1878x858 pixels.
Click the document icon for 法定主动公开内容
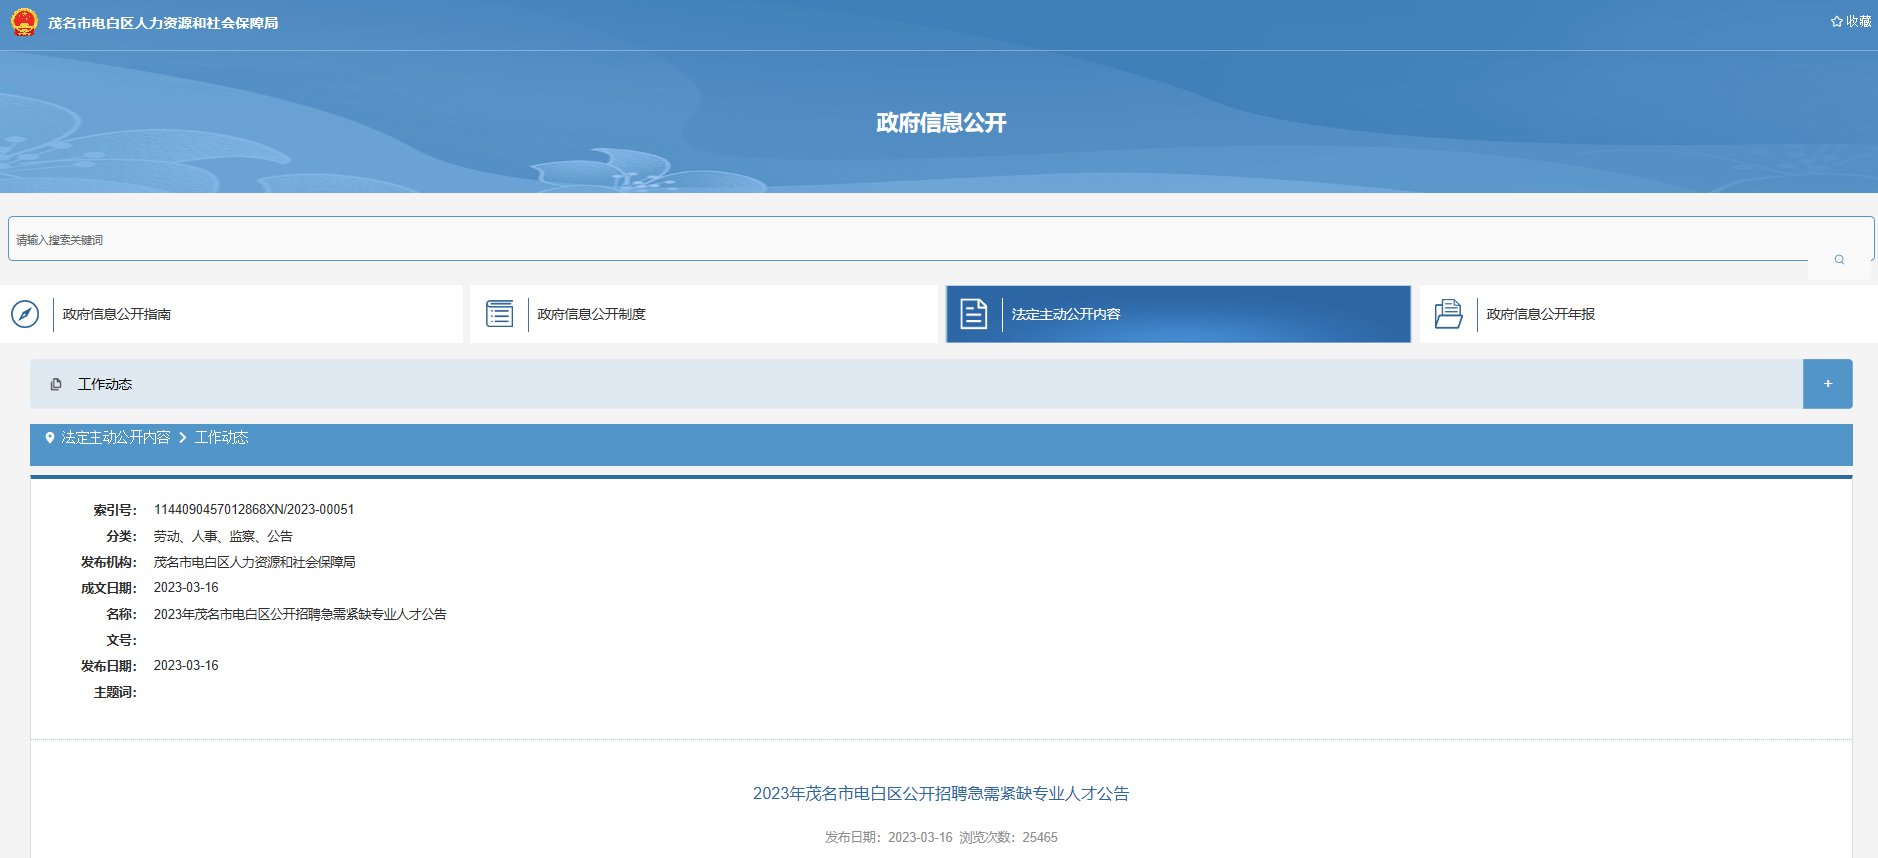click(973, 314)
